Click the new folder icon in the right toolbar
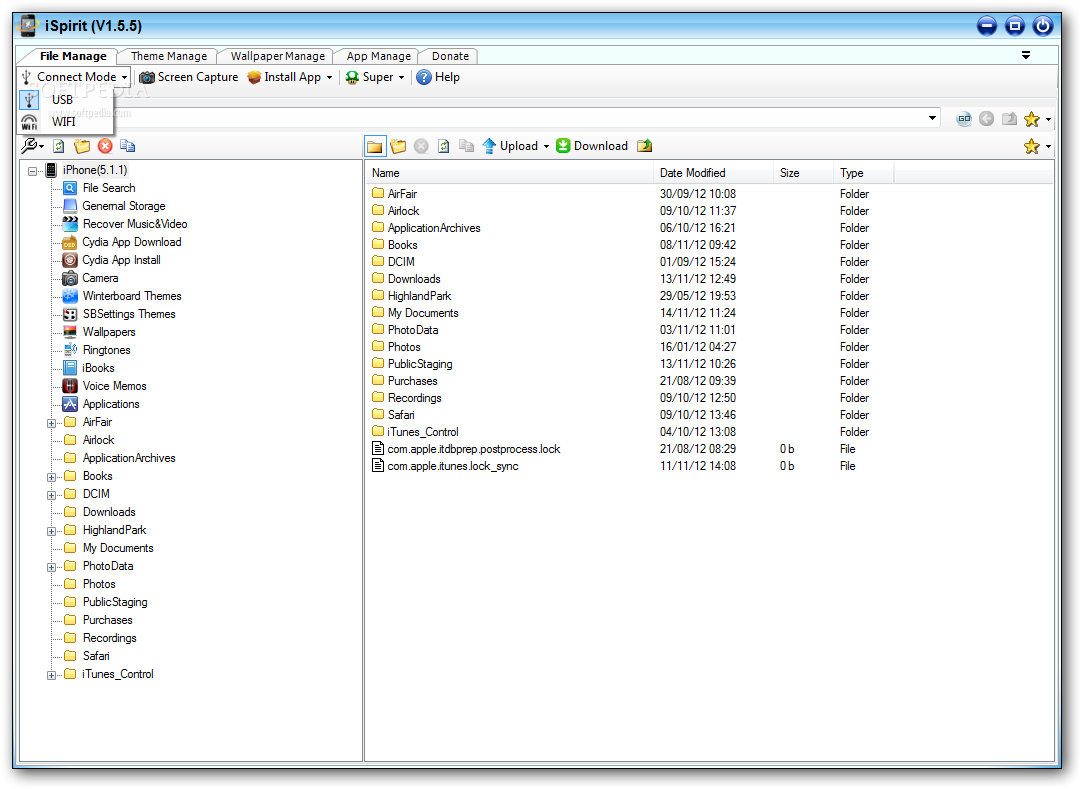 [x=398, y=146]
